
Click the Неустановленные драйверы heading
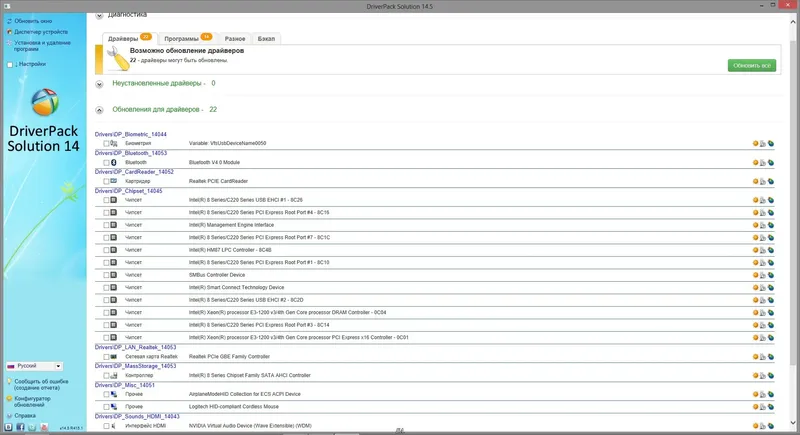(157, 83)
